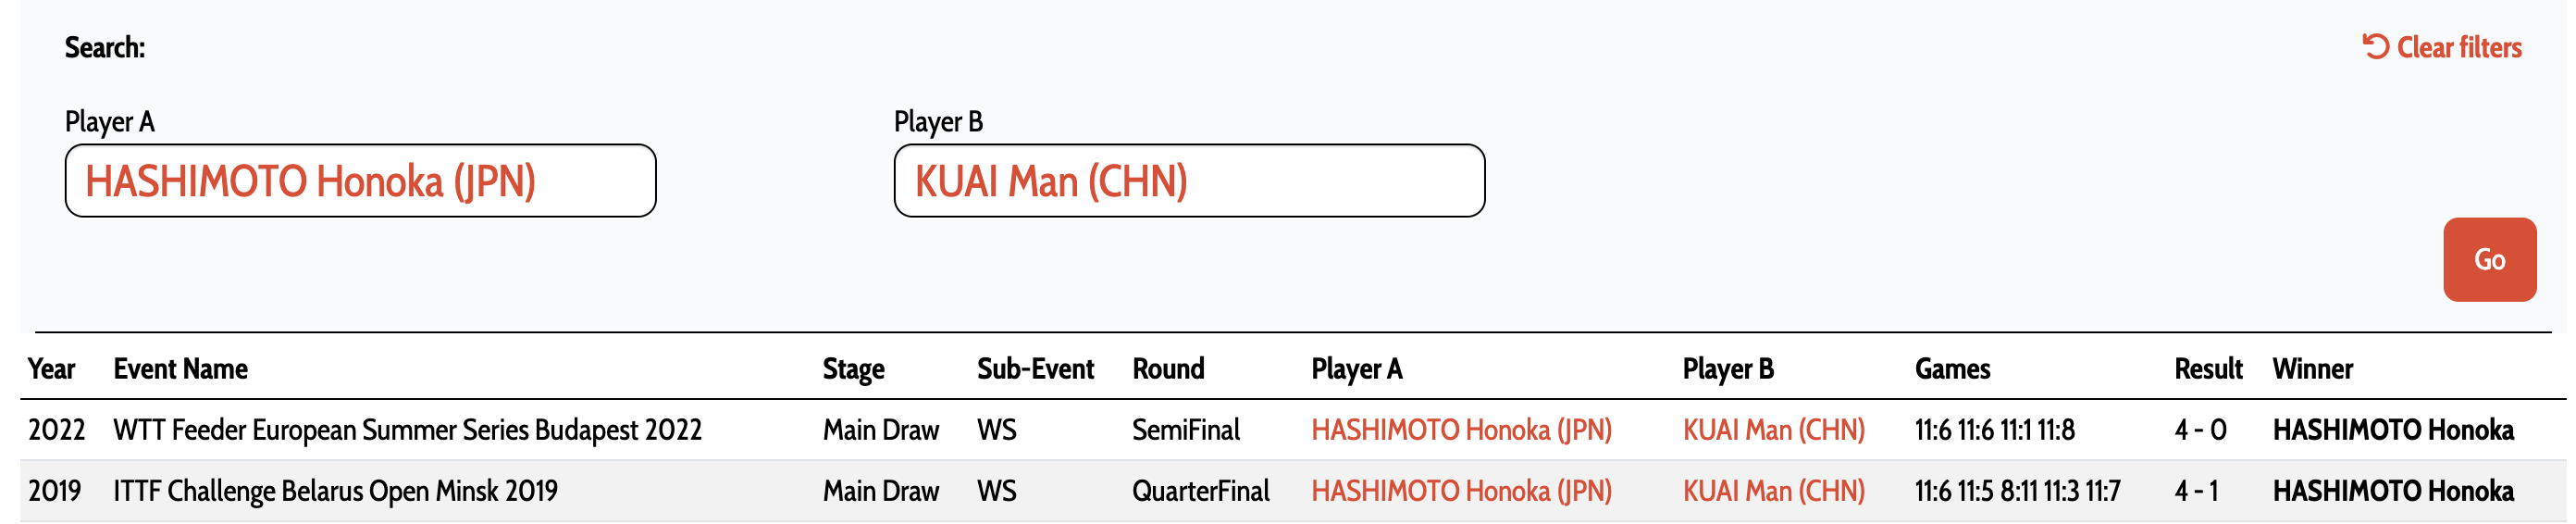Open KUAI Man link in 2022 row

click(x=1773, y=430)
